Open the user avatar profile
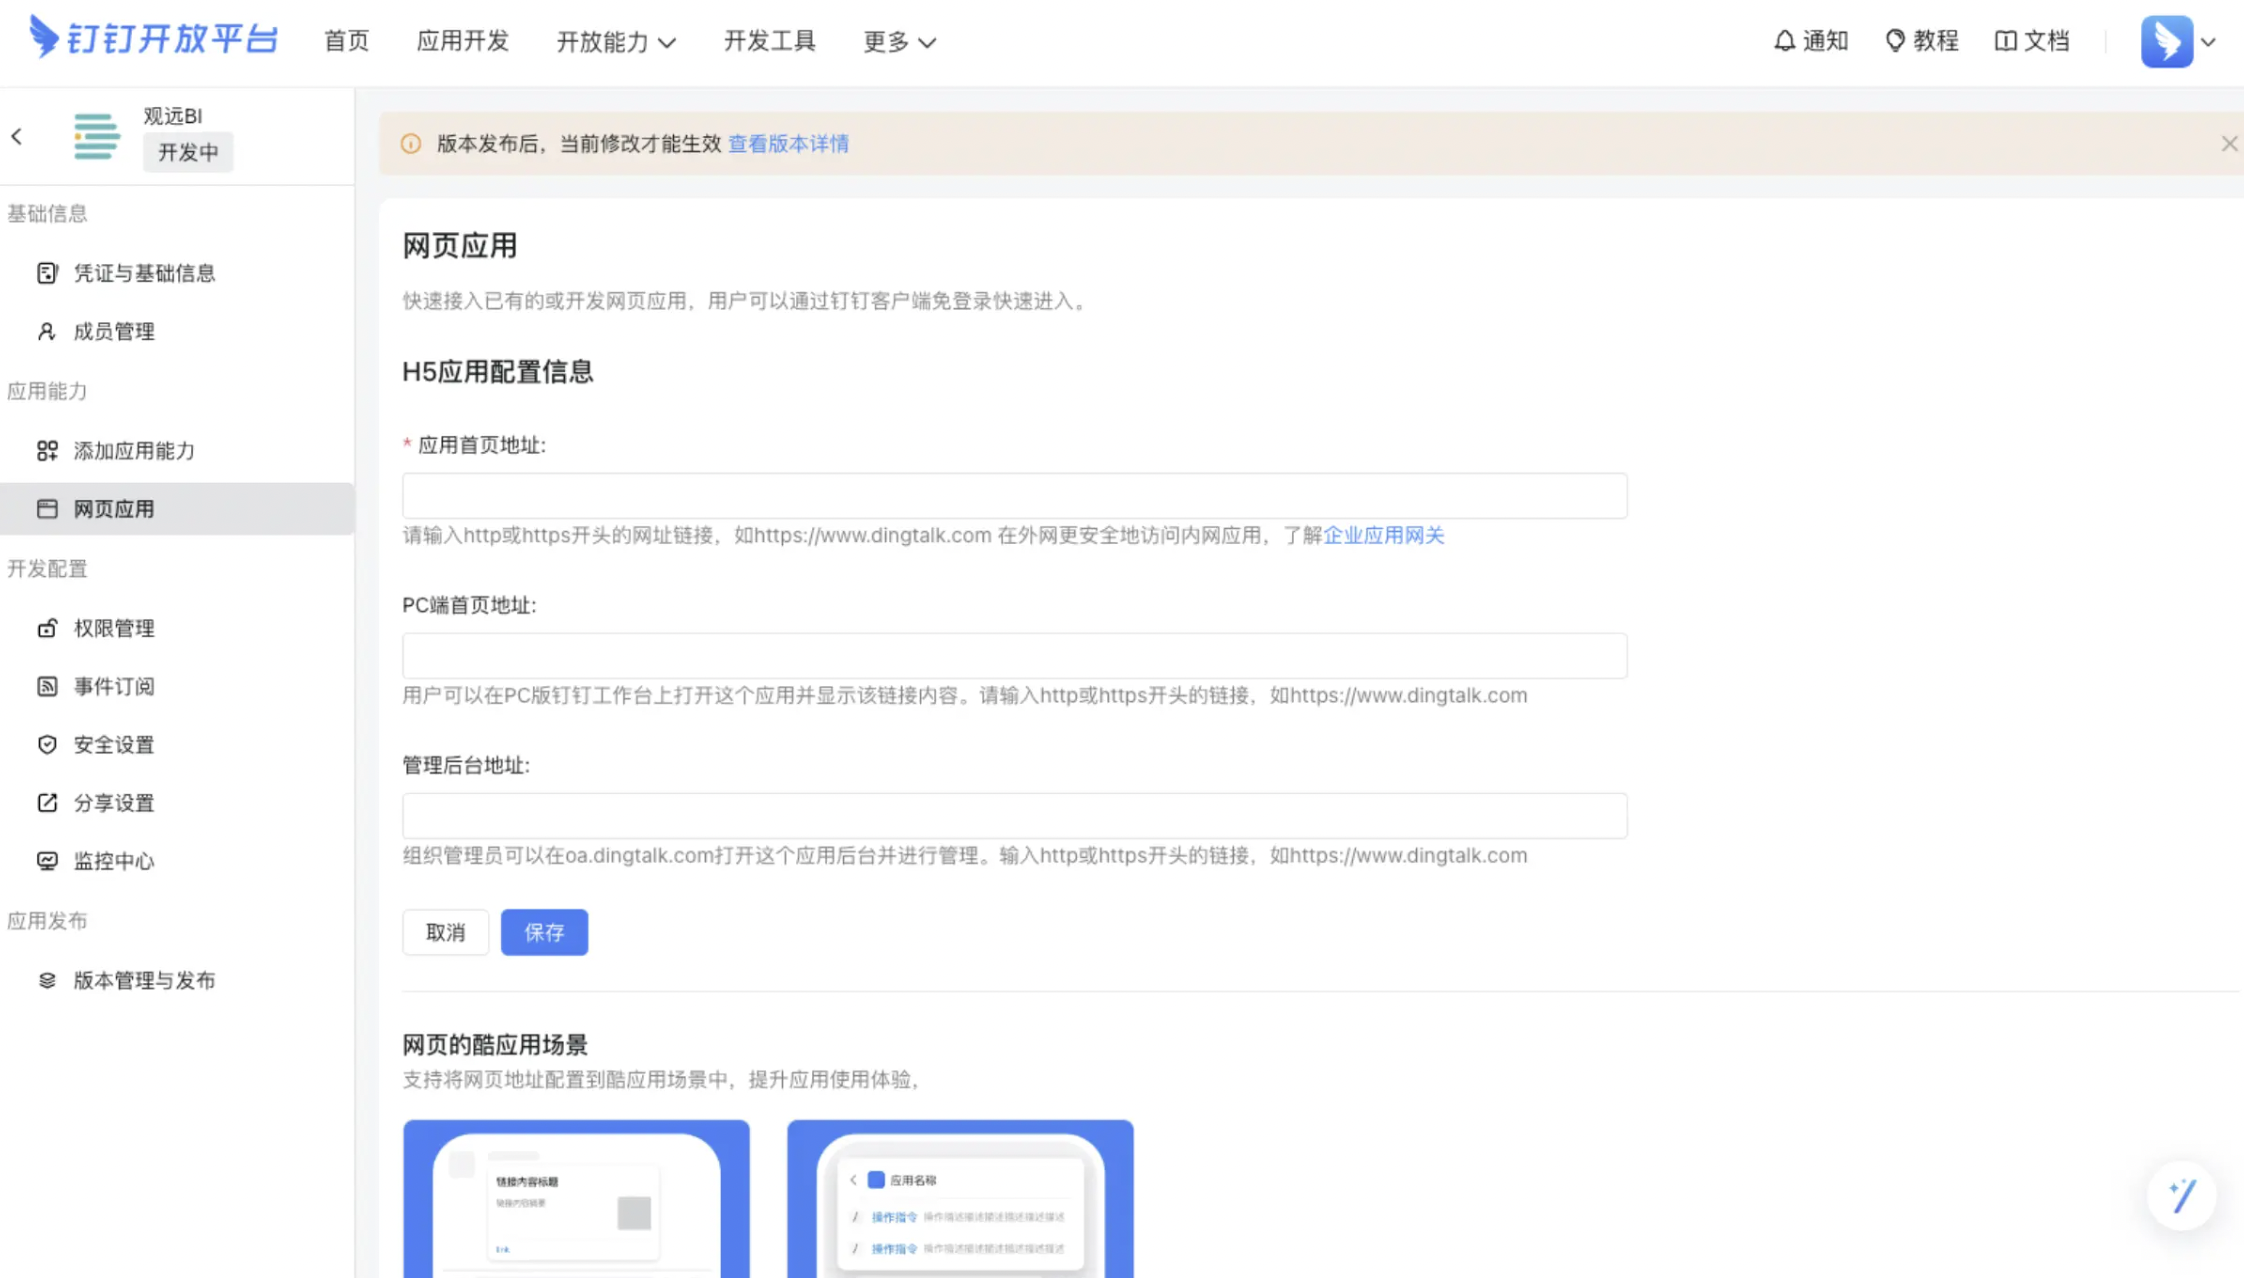 2167,41
